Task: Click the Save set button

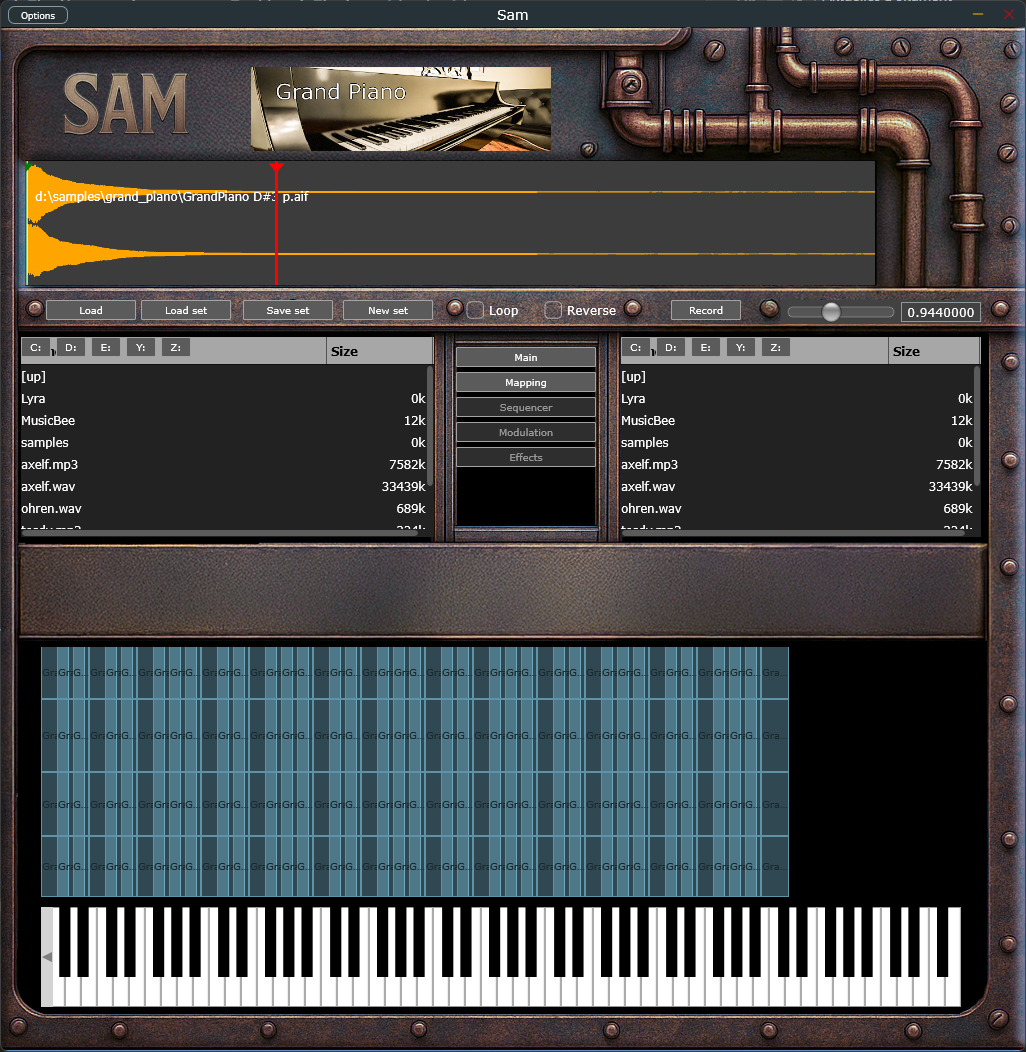Action: 287,310
